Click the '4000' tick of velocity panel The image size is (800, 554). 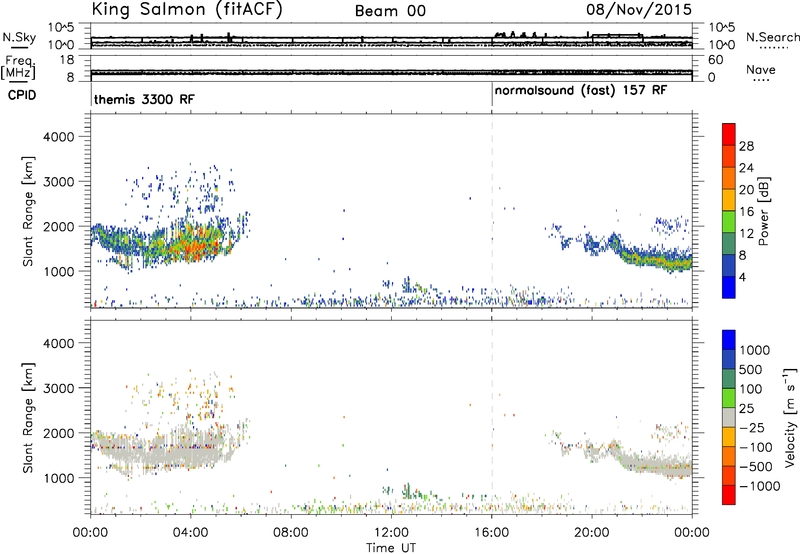pyautogui.click(x=59, y=343)
